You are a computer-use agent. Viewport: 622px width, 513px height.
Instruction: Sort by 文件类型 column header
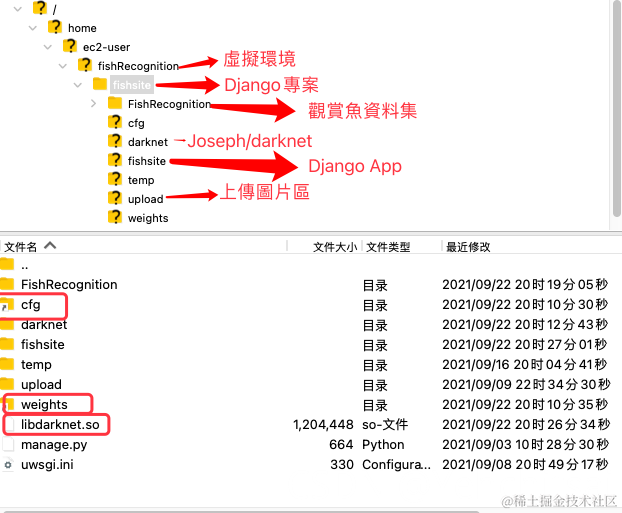388,247
